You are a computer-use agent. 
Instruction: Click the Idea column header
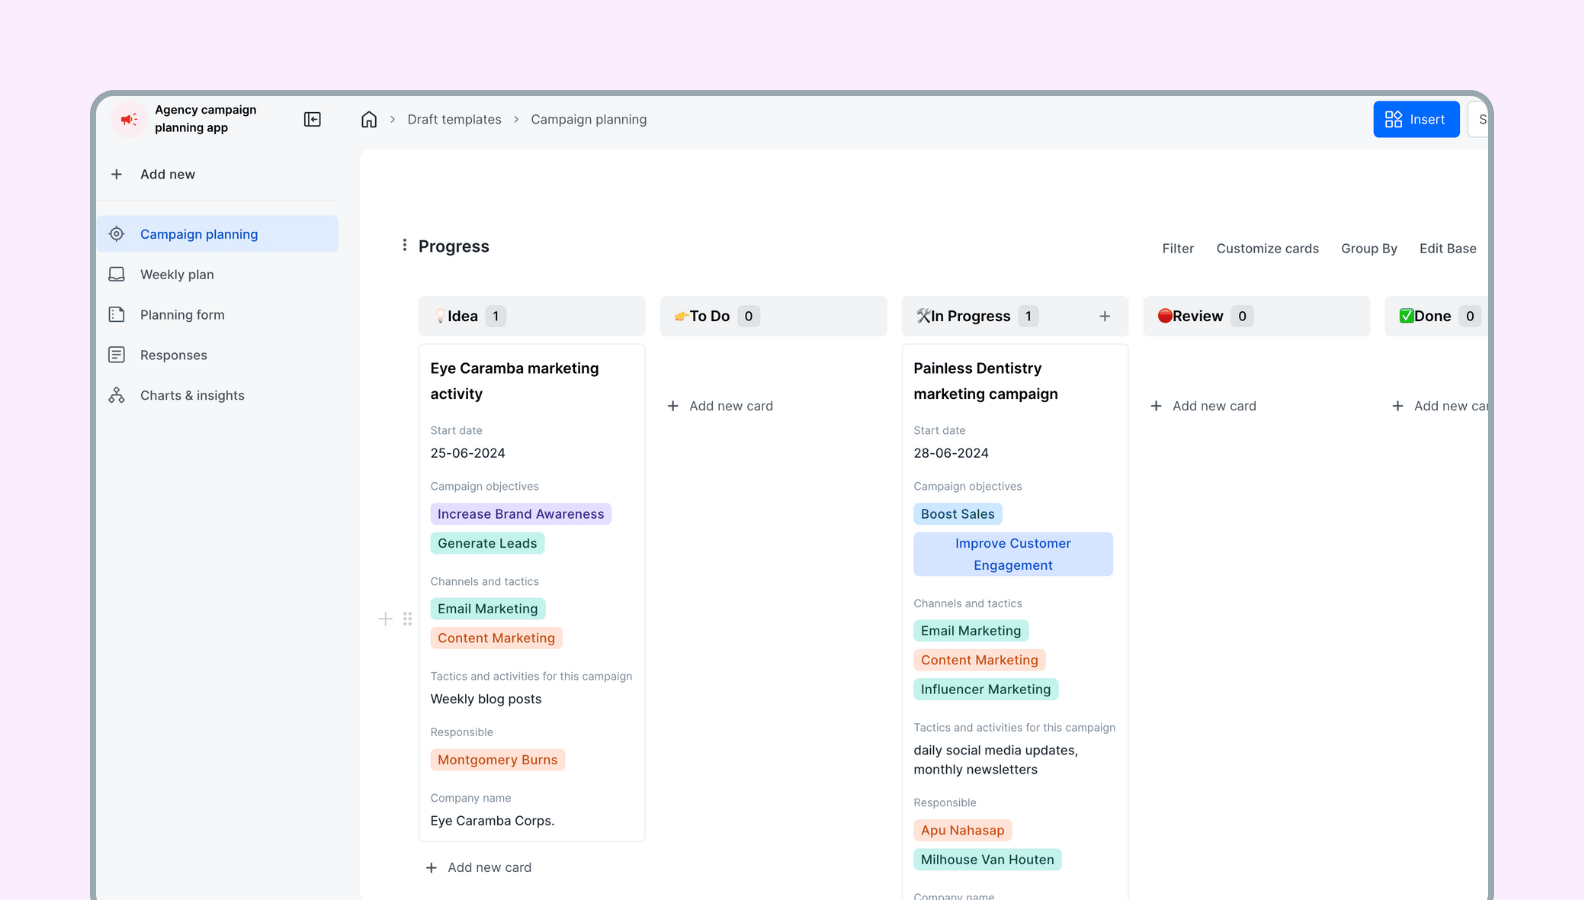[x=532, y=316]
